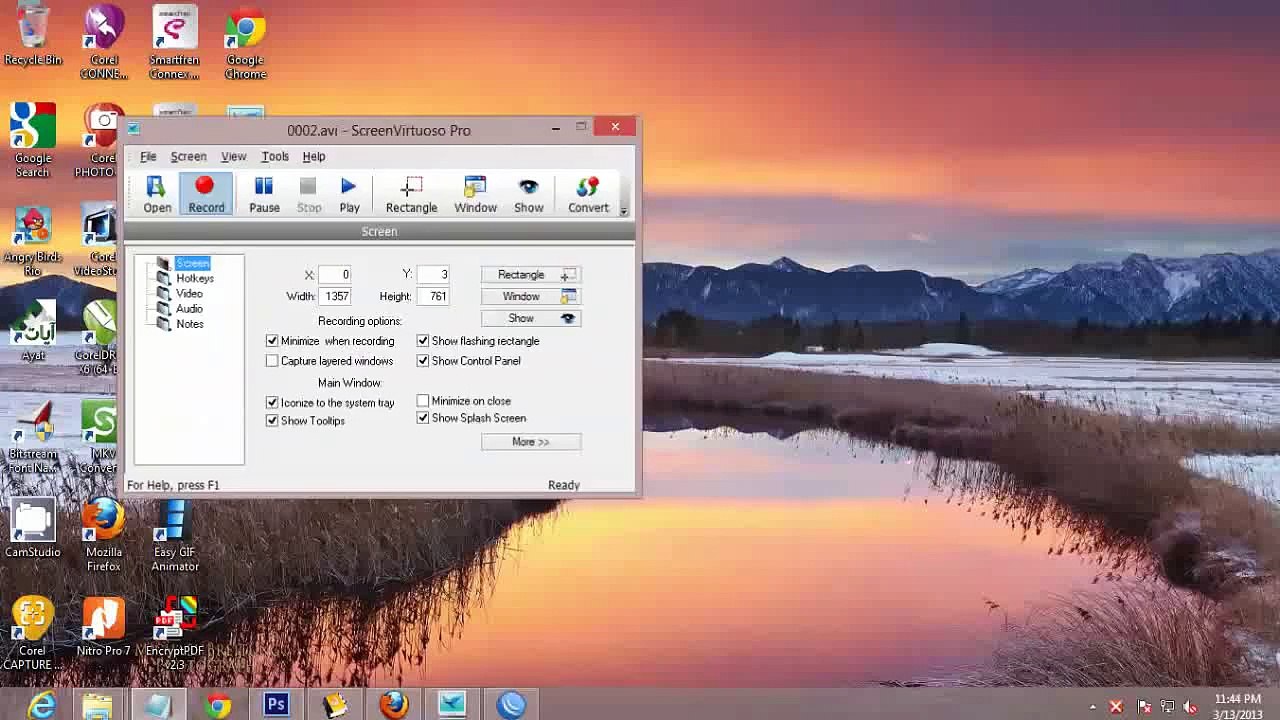Image resolution: width=1280 pixels, height=720 pixels.
Task: Click the Play toolbar icon
Action: [x=349, y=194]
